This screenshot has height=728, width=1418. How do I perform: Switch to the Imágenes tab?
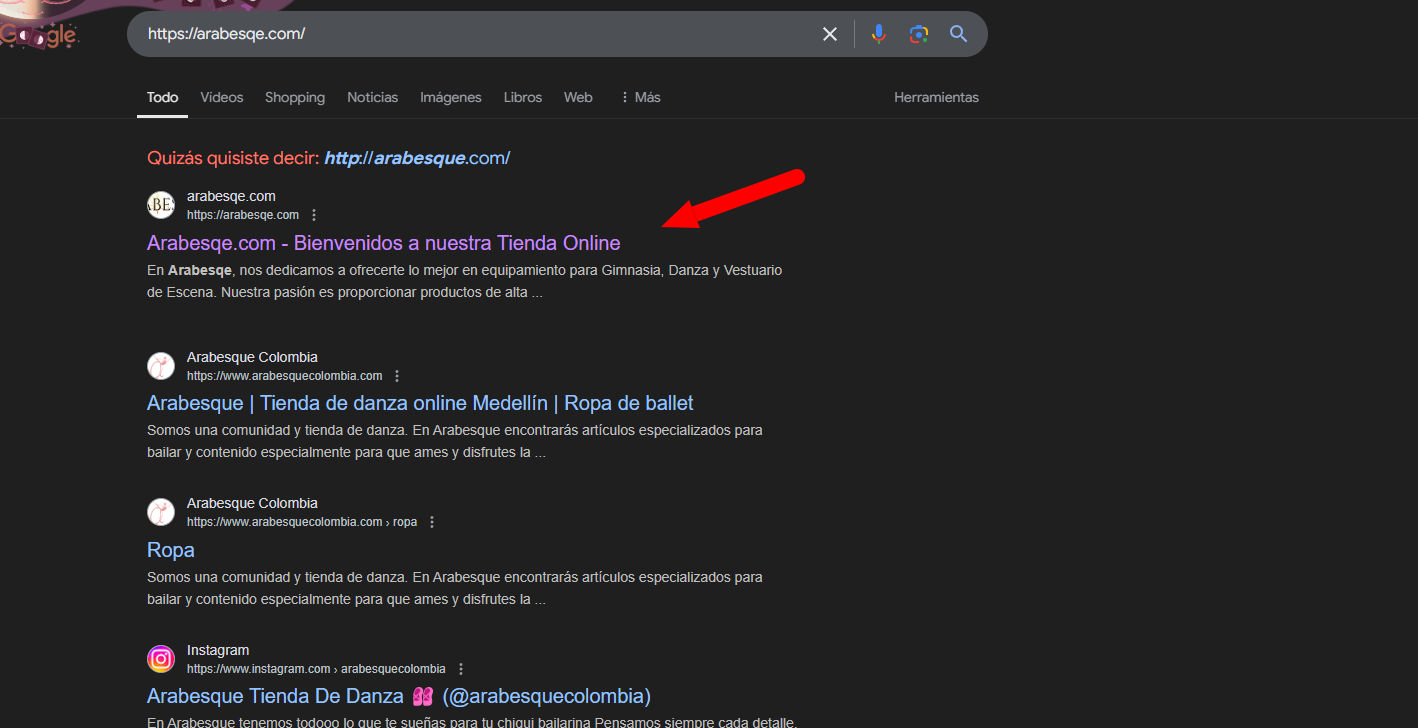451,97
